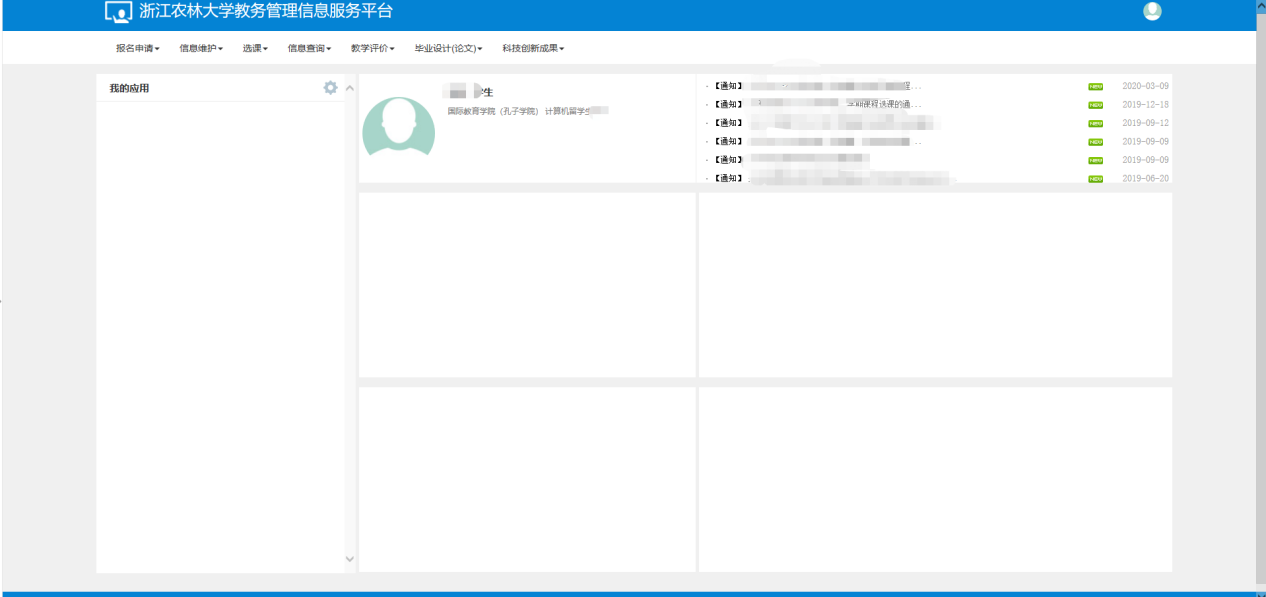Click the NEW badge on 2019-12-18 notice
The width and height of the screenshot is (1266, 597).
1095,105
